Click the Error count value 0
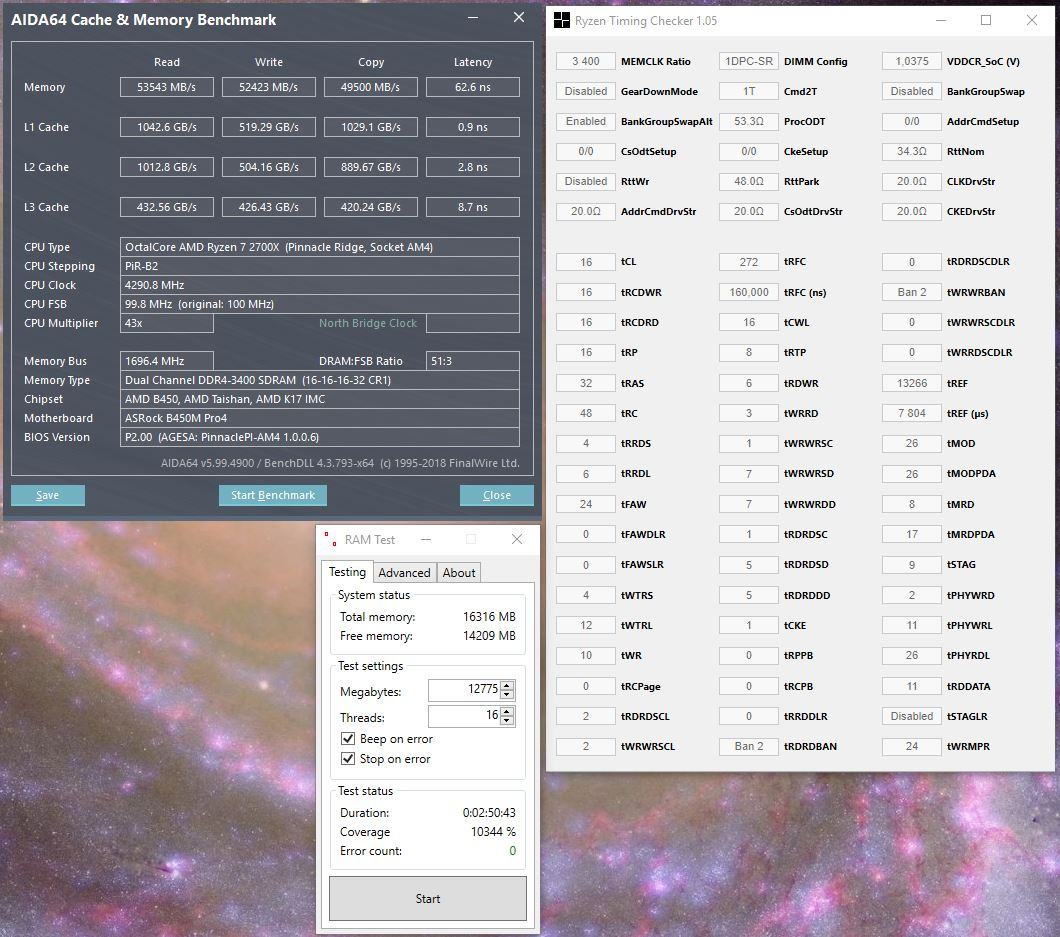The width and height of the screenshot is (1060, 937). coord(512,850)
